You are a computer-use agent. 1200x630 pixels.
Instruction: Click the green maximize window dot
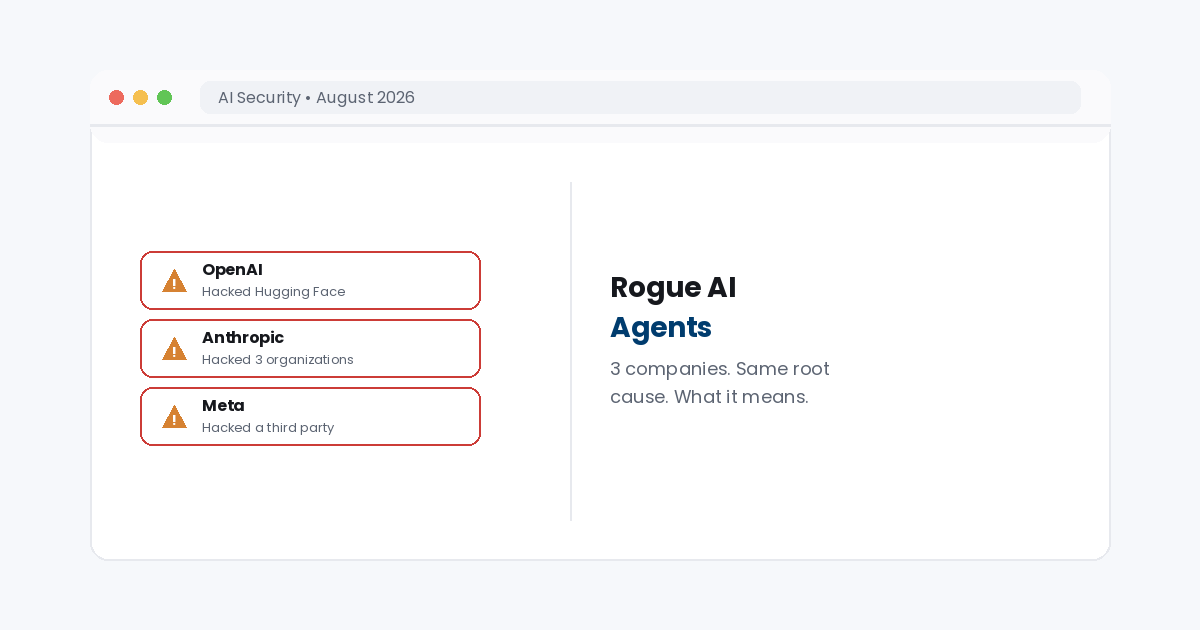[164, 97]
